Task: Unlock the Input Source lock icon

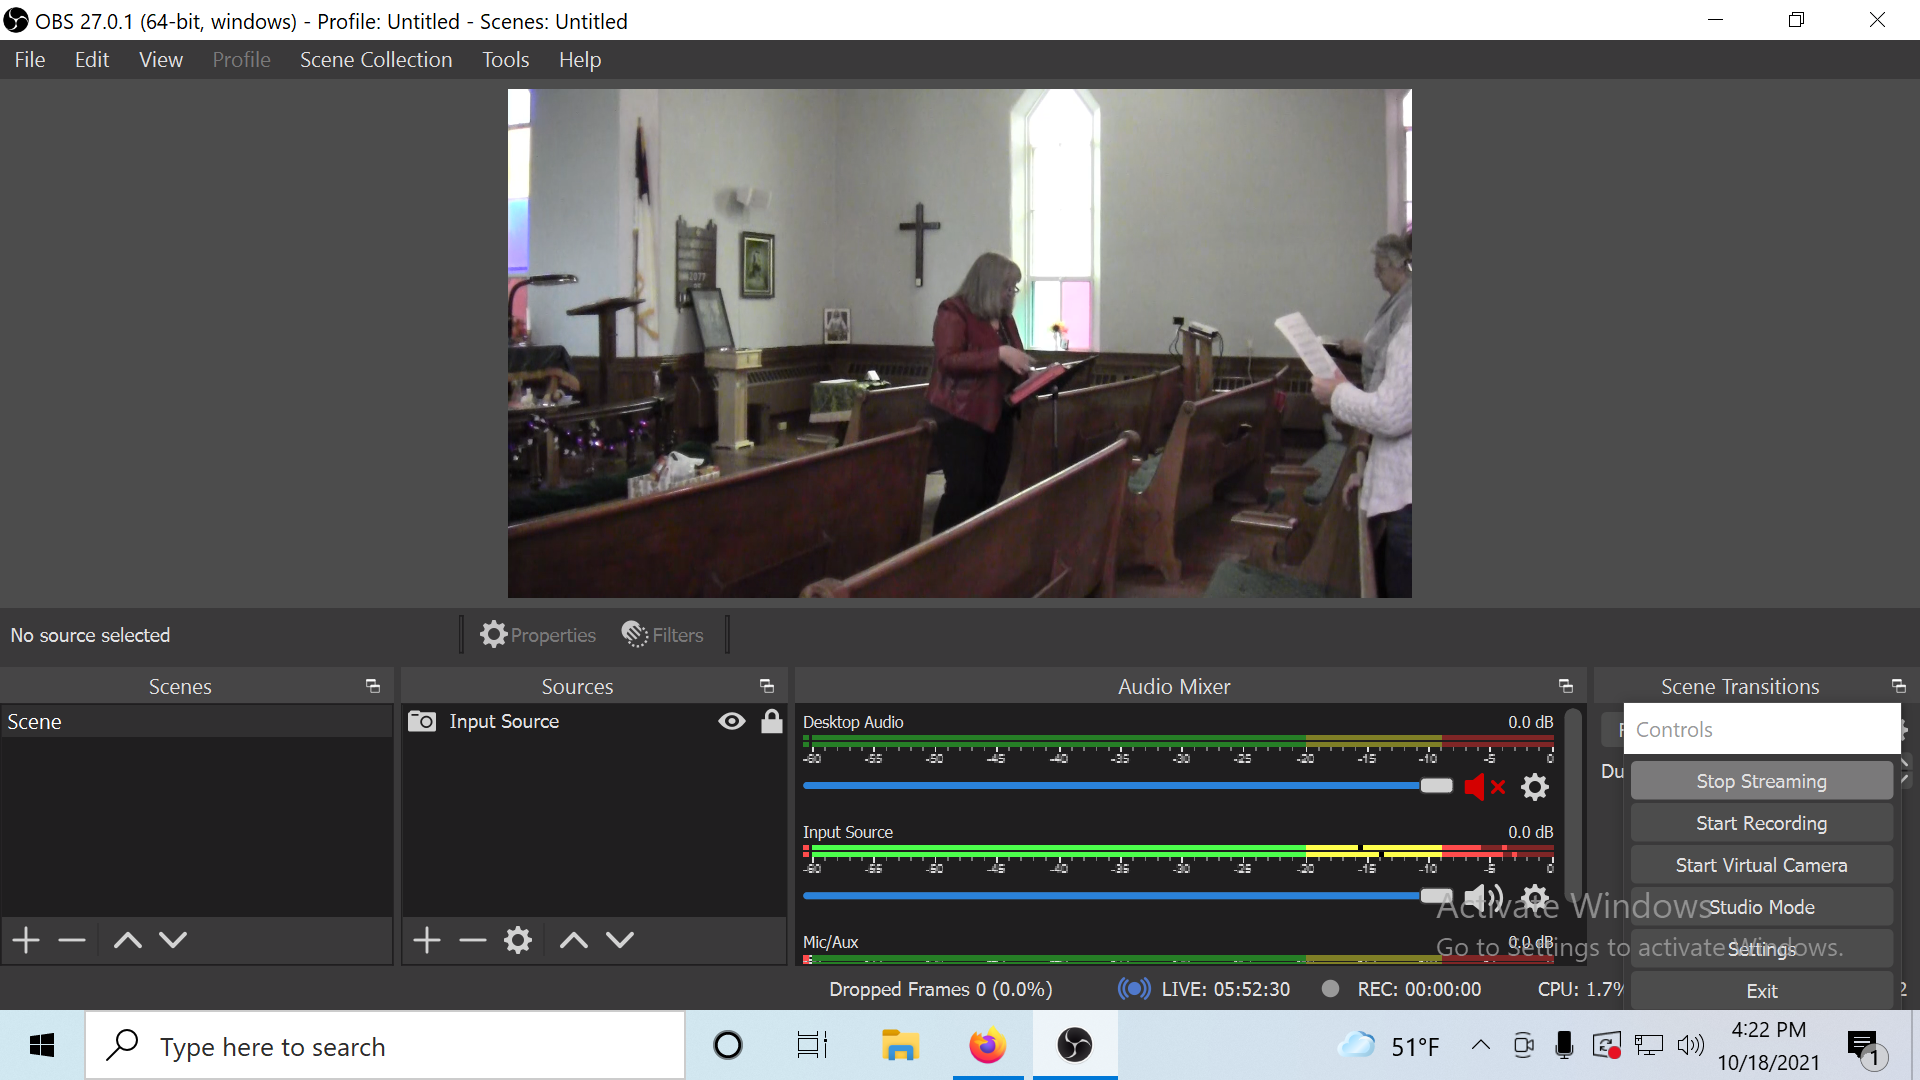Action: click(x=772, y=721)
